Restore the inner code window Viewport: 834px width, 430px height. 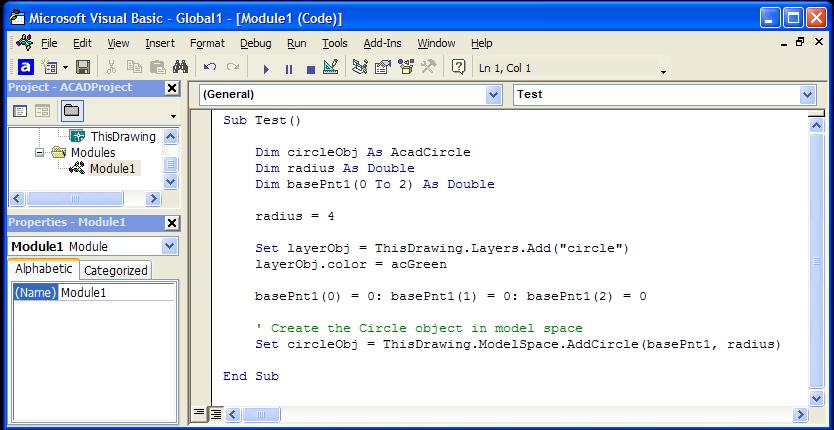(800, 42)
